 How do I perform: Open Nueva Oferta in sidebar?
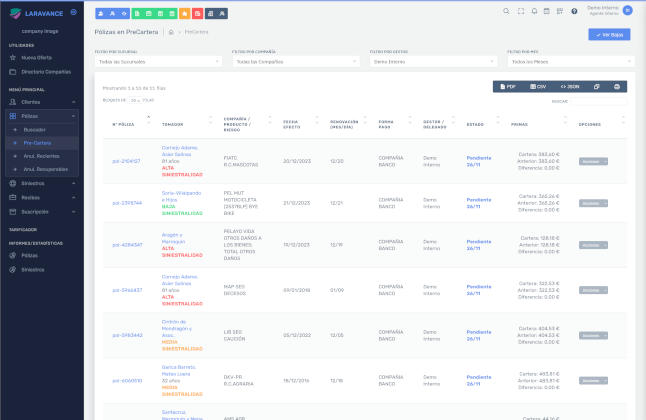(37, 58)
